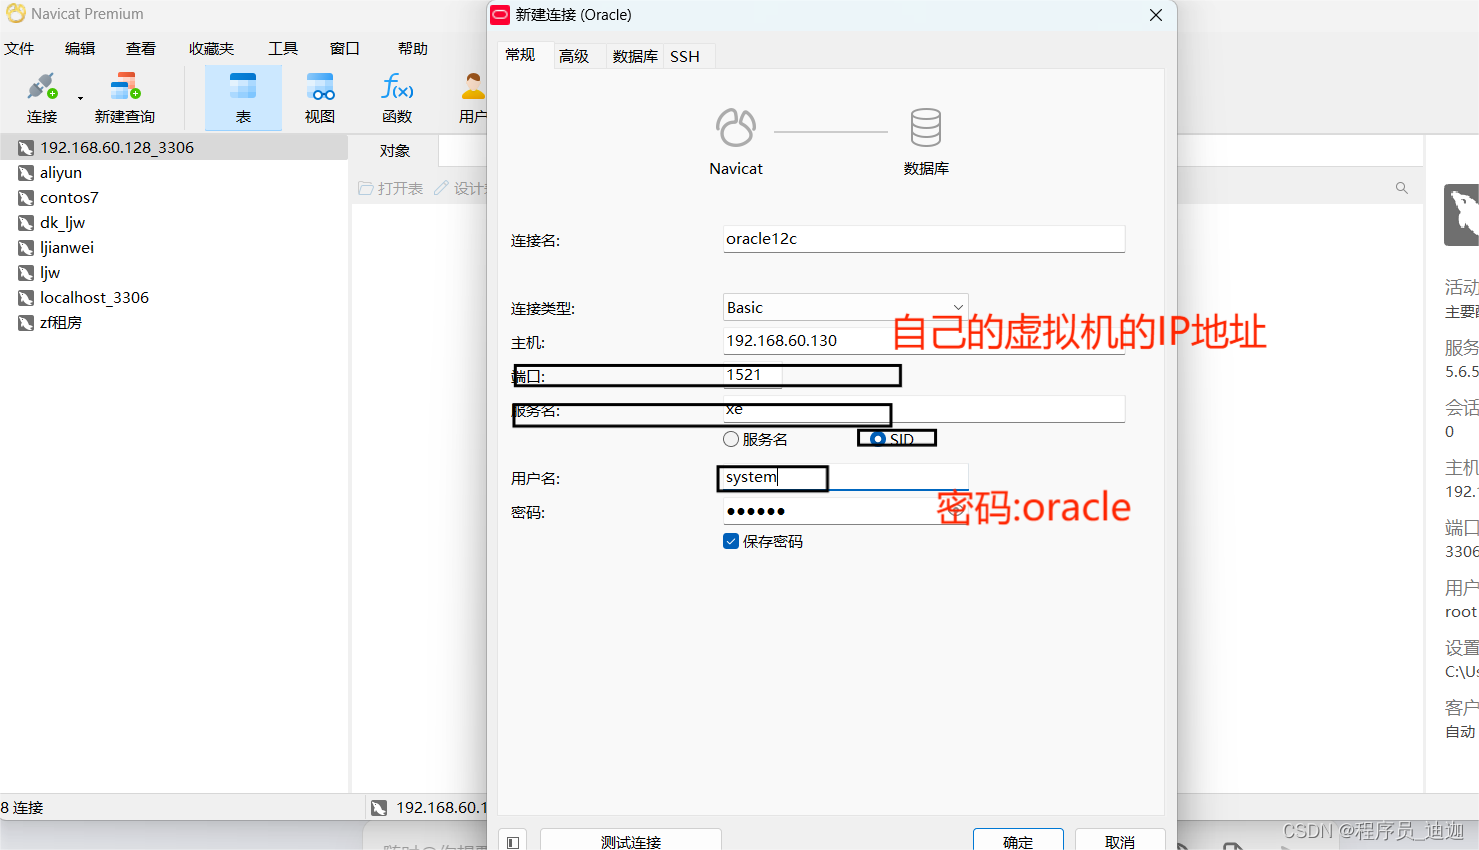Expand the Connection button dropdown arrow
The width and height of the screenshot is (1479, 850).
tap(80, 99)
